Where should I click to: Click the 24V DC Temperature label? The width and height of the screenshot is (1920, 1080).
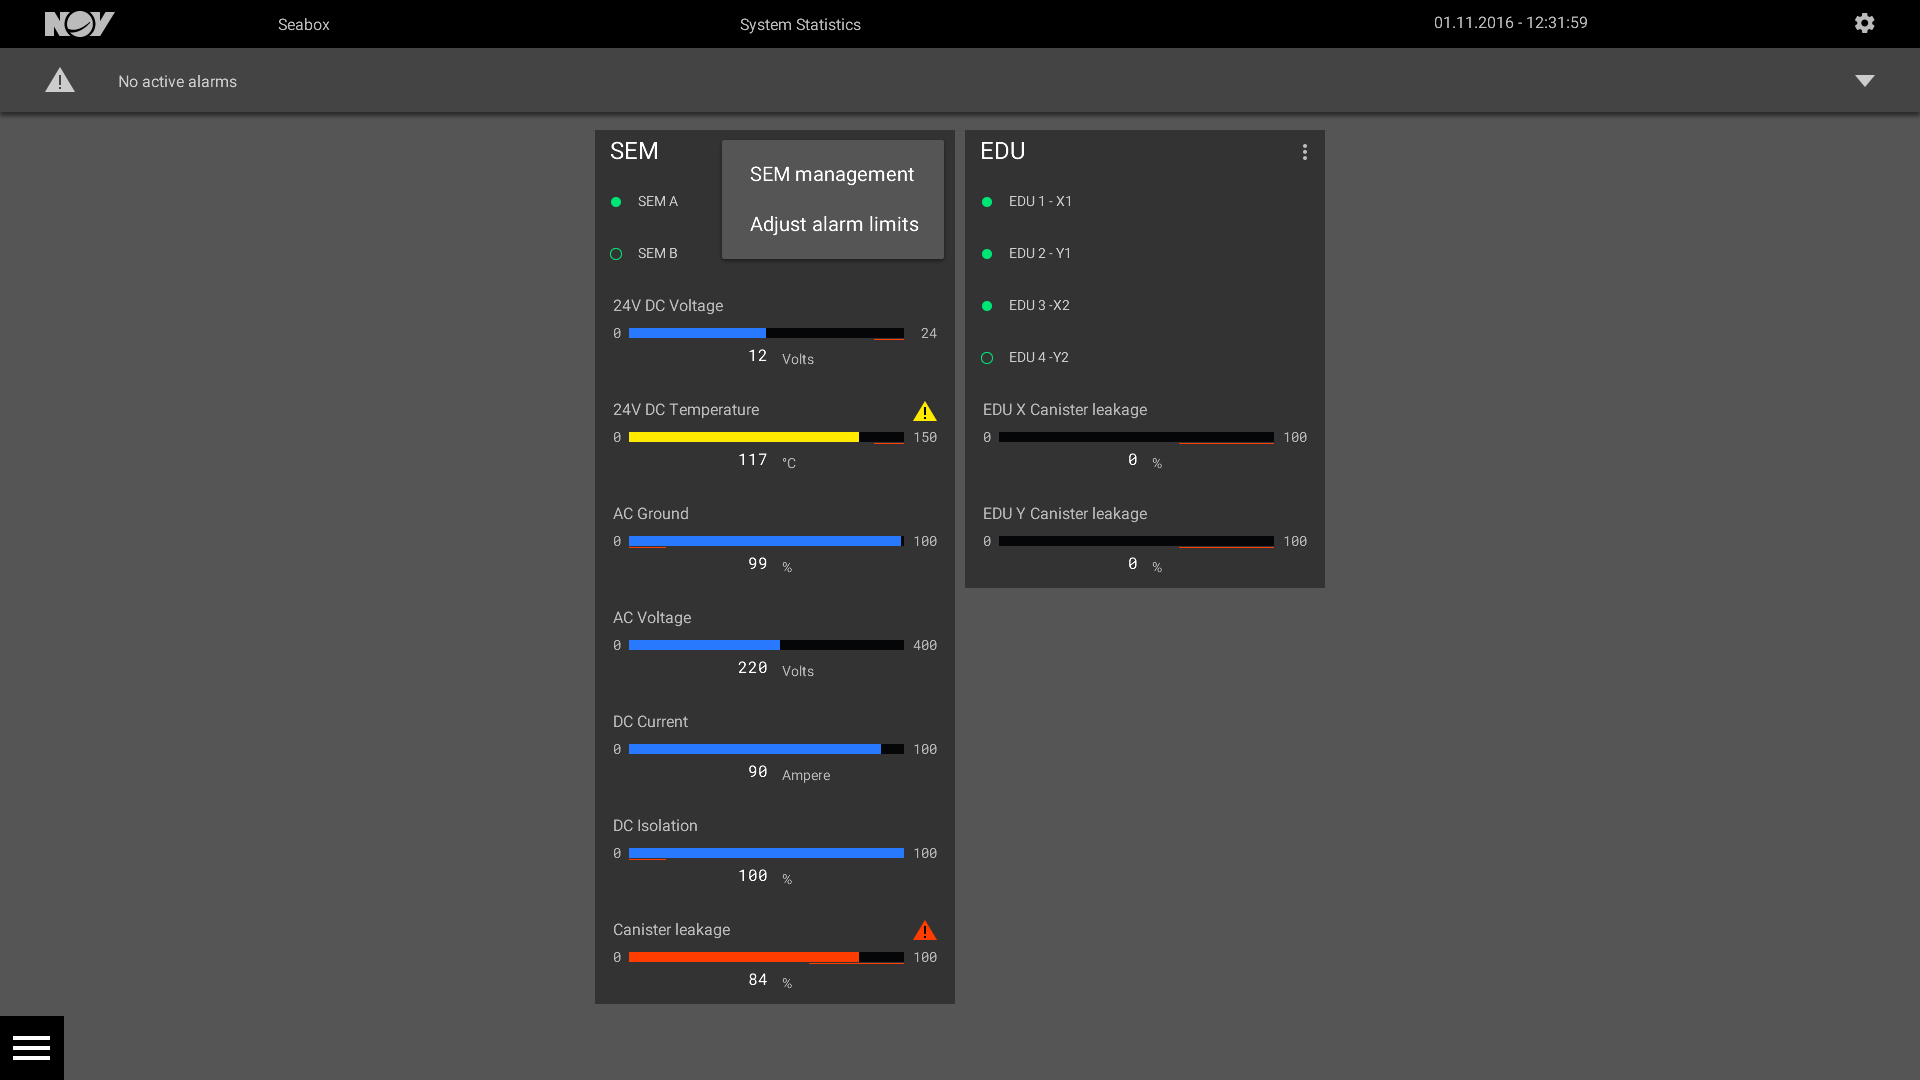[x=686, y=410]
